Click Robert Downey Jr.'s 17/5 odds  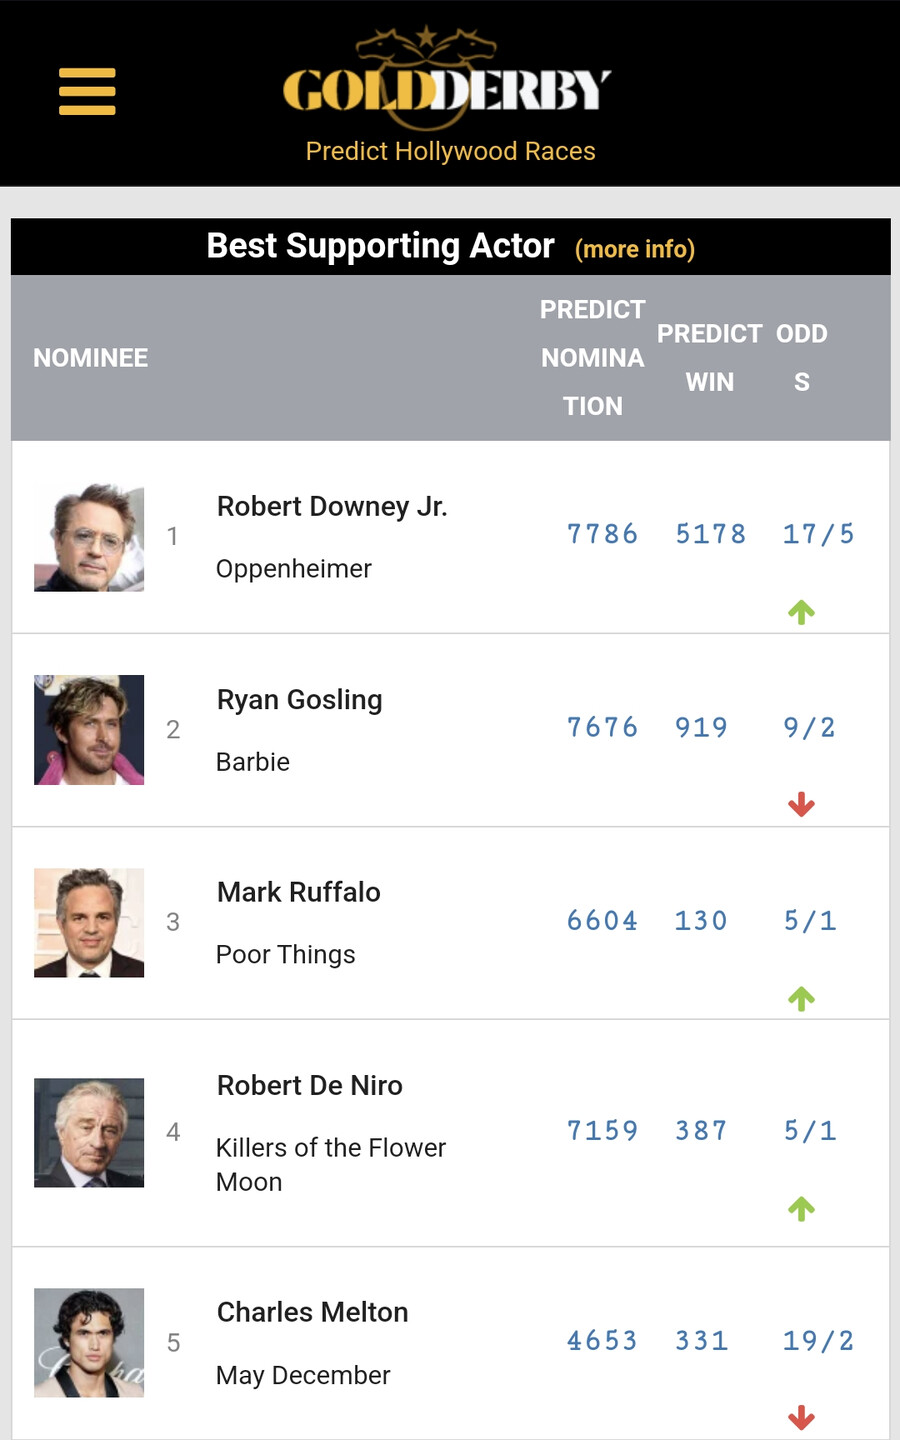(818, 534)
